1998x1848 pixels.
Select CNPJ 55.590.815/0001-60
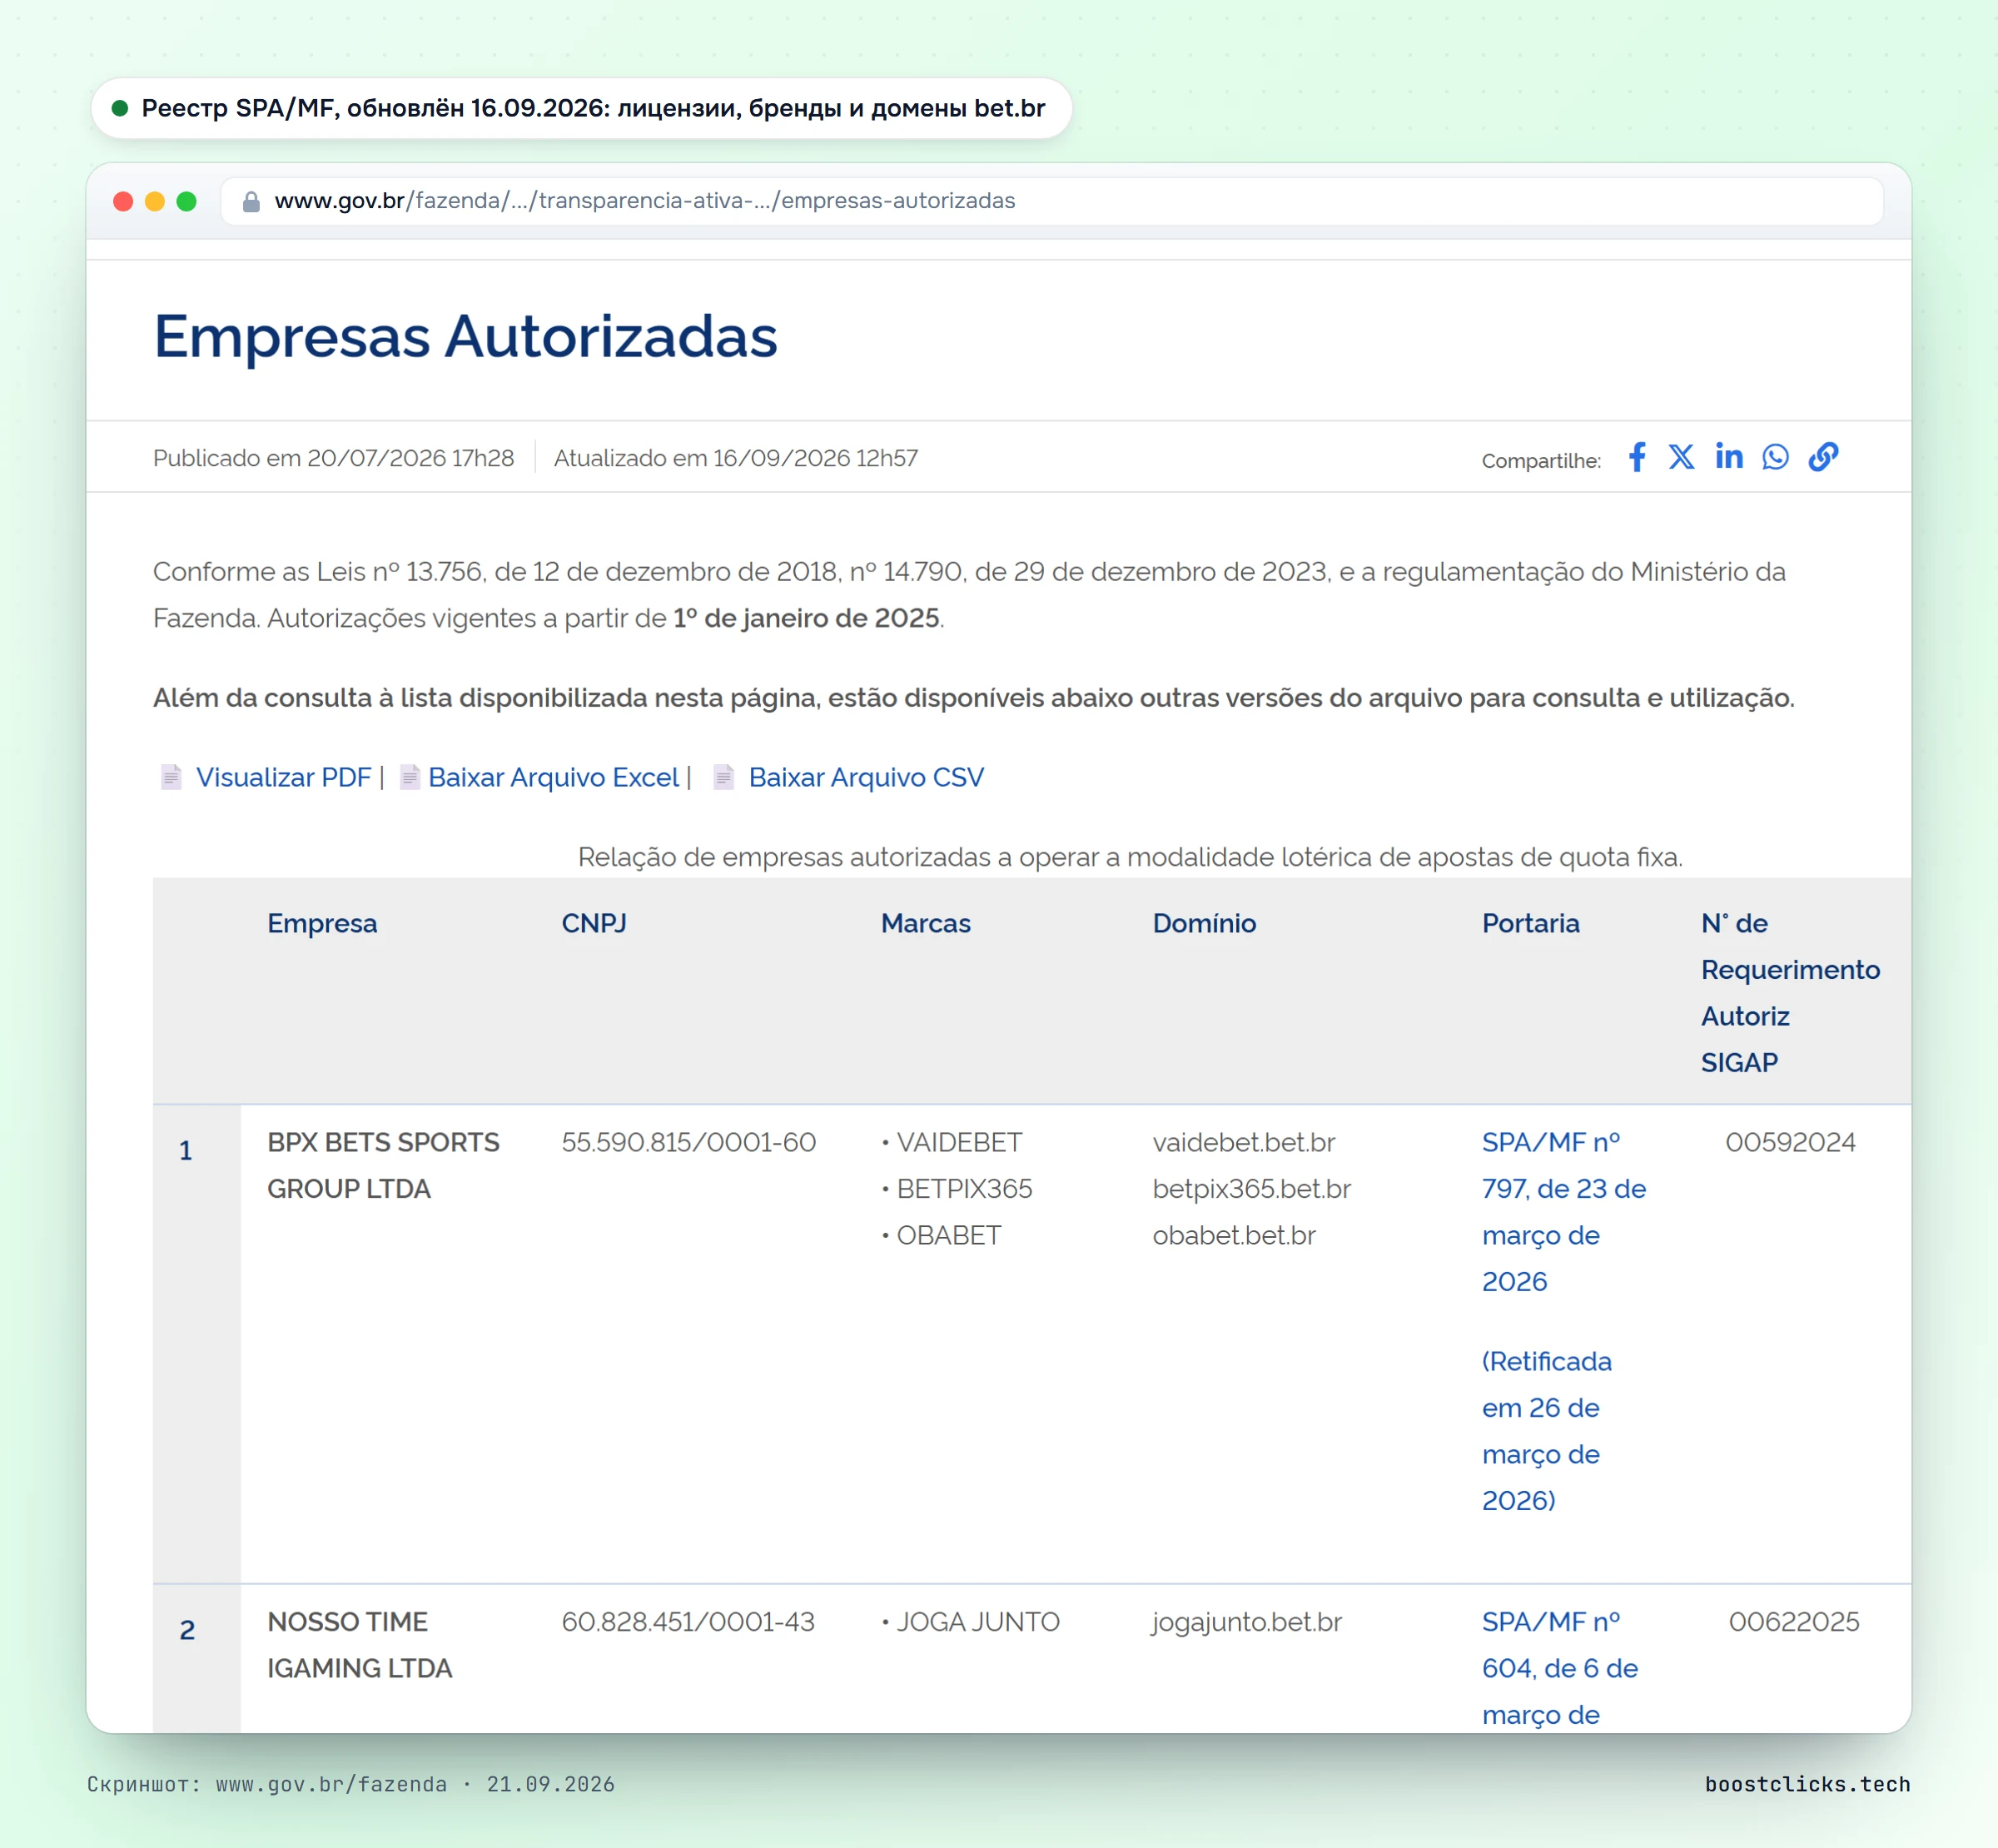(689, 1143)
